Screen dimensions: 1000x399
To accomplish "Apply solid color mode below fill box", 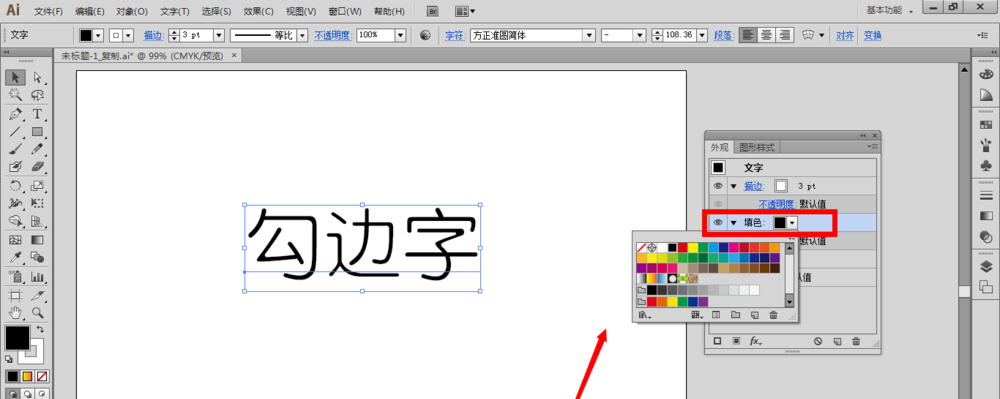I will [x=13, y=376].
